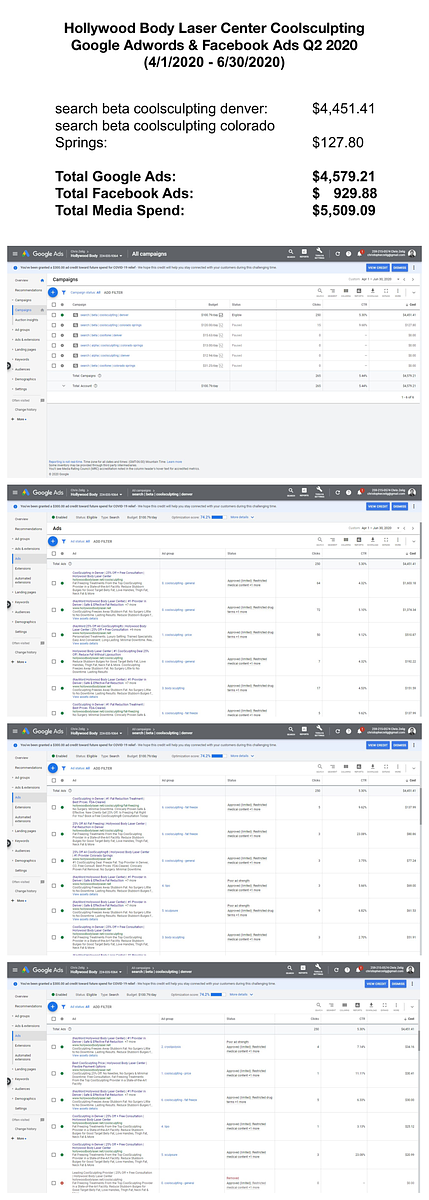Select Auction insights in Campaigns page sidebar

point(26,319)
